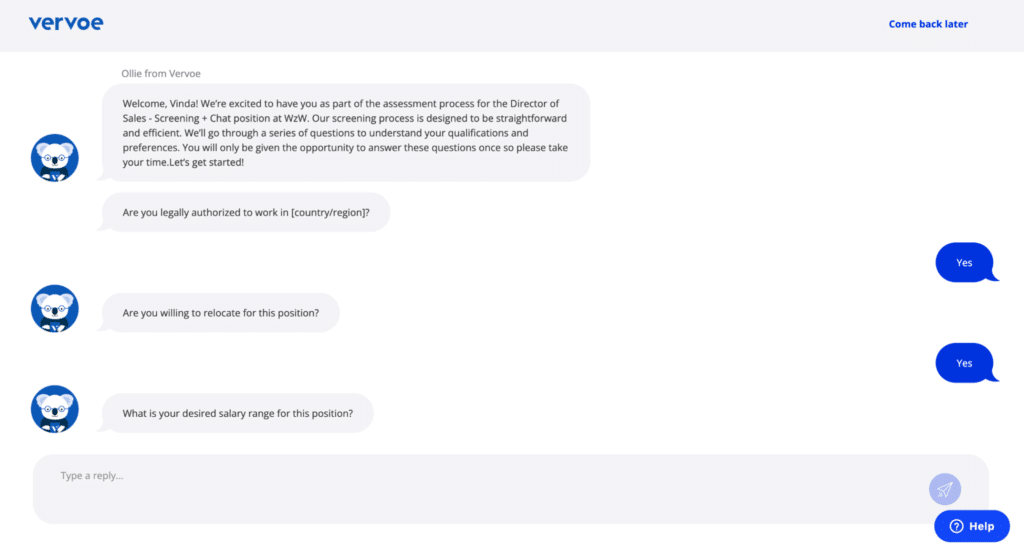Open the Help button
Image resolution: width=1024 pixels, height=550 pixels.
point(972,526)
